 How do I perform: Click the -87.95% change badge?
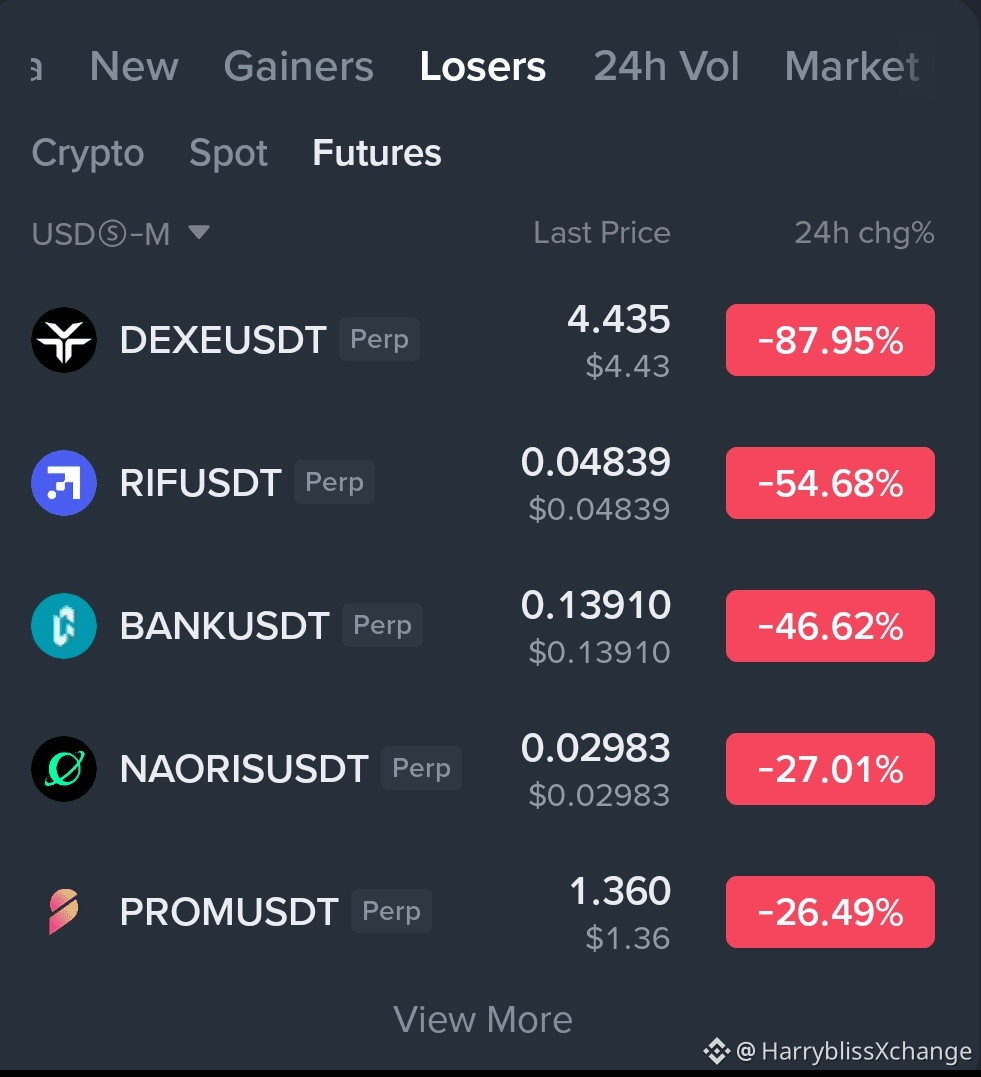tap(830, 340)
